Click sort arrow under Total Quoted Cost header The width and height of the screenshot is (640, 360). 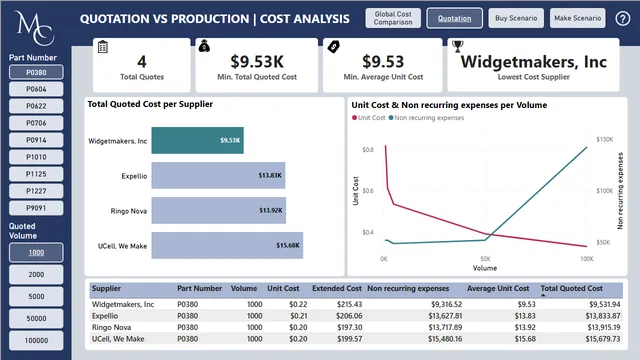pos(543,295)
